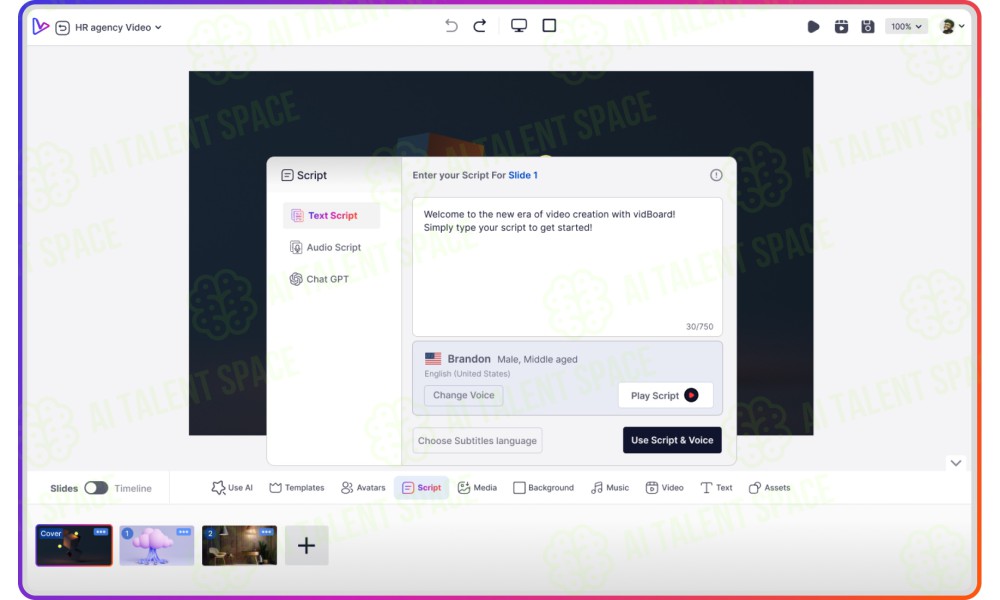Open the Text tool
1000x600 pixels.
716,488
